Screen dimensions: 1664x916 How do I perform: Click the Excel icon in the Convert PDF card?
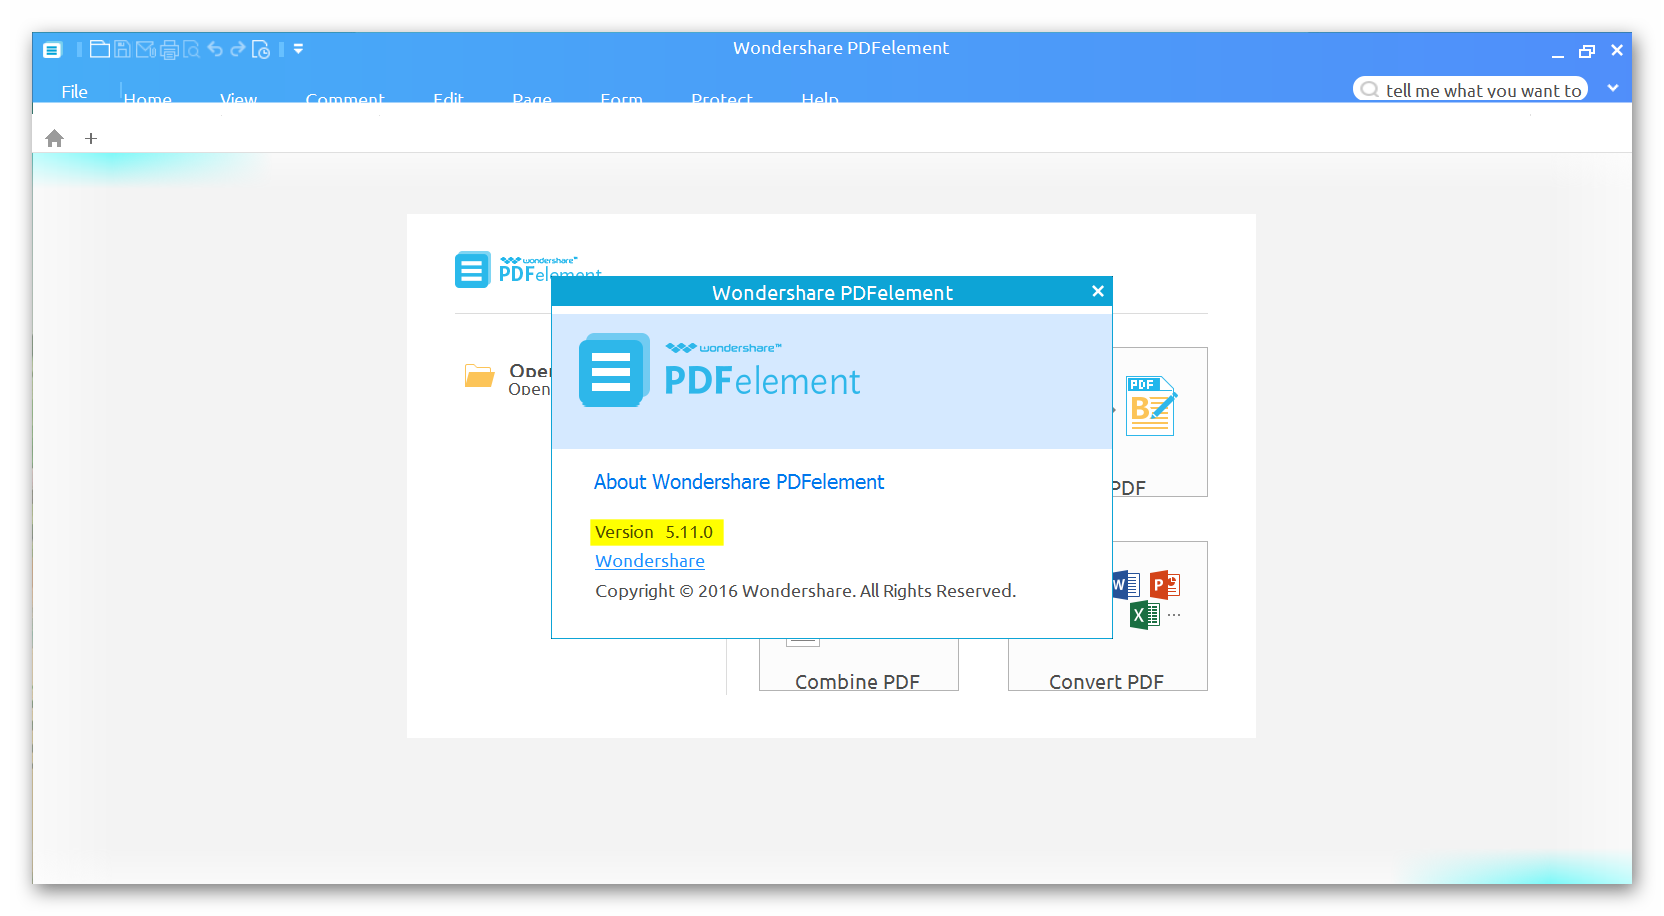click(1145, 614)
